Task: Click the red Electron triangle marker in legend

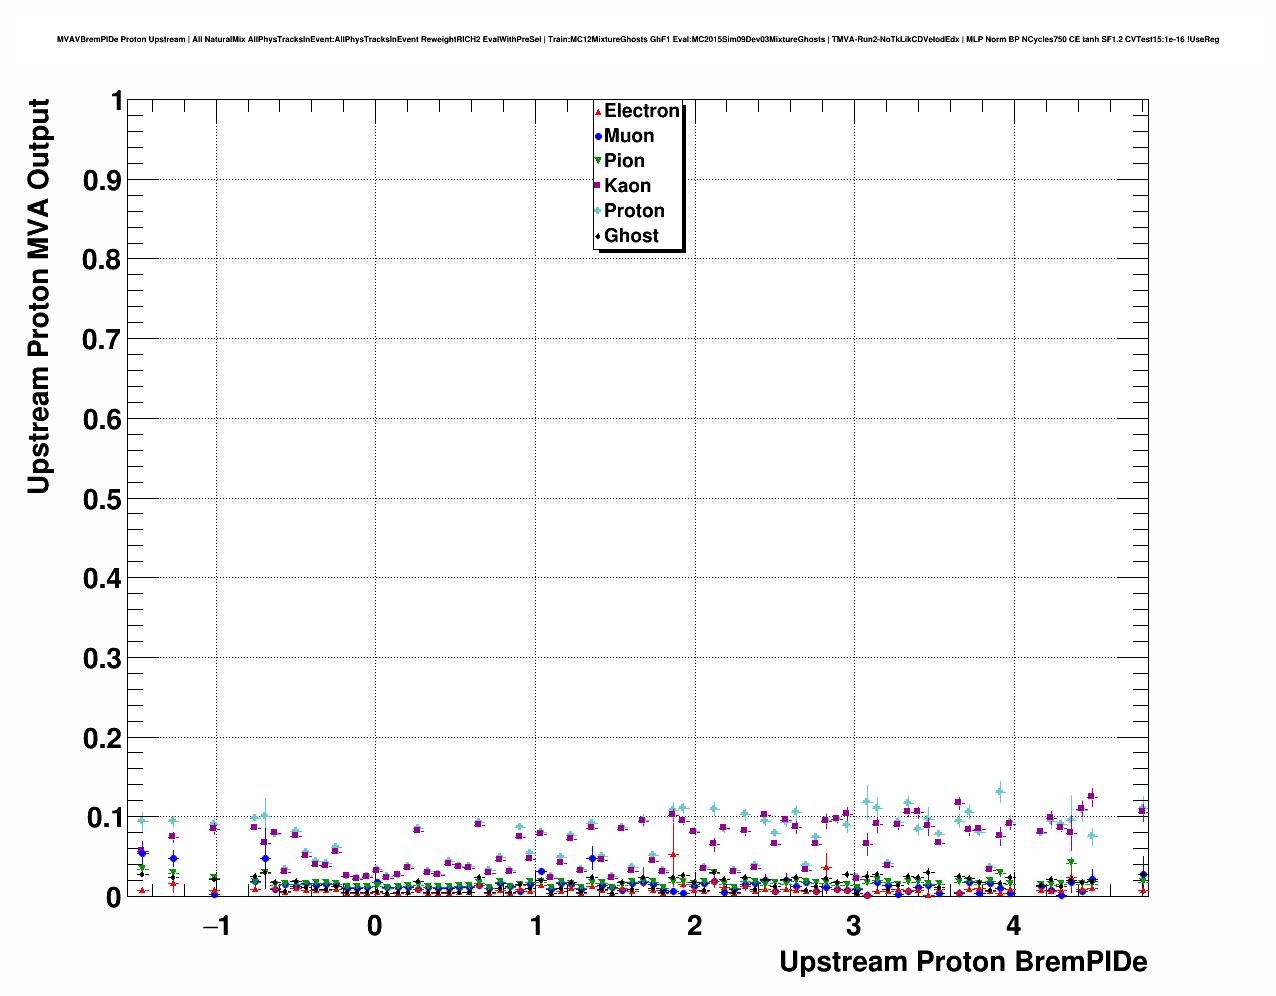Action: tap(598, 111)
